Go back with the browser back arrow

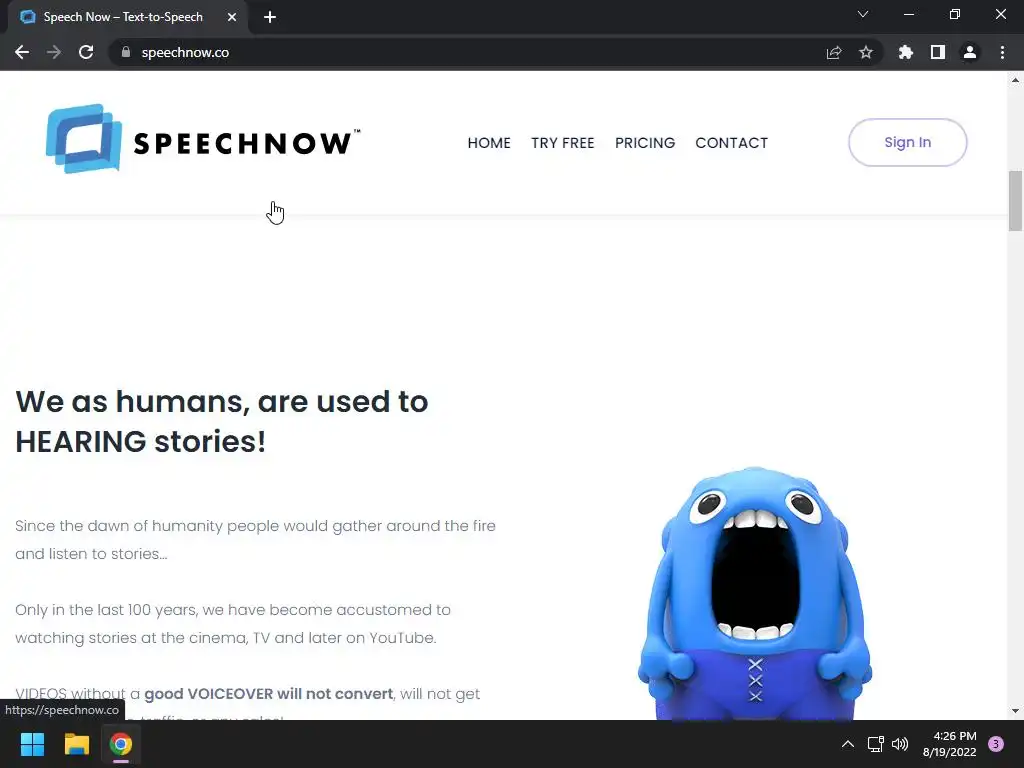click(22, 52)
